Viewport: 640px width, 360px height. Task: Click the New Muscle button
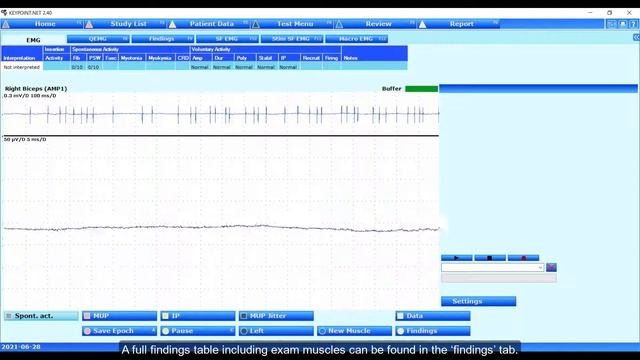click(x=354, y=331)
